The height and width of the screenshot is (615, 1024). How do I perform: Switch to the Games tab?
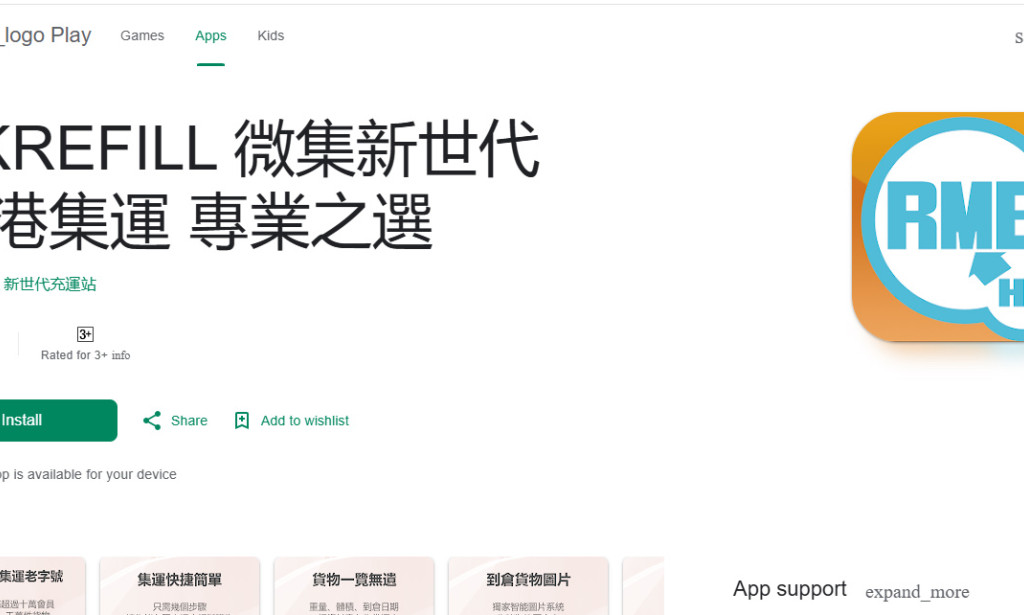(141, 35)
